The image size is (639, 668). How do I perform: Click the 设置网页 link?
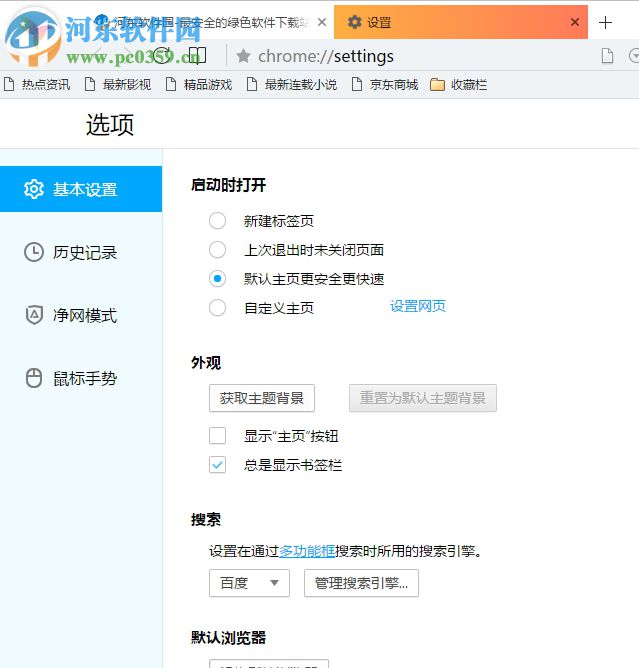[418, 306]
